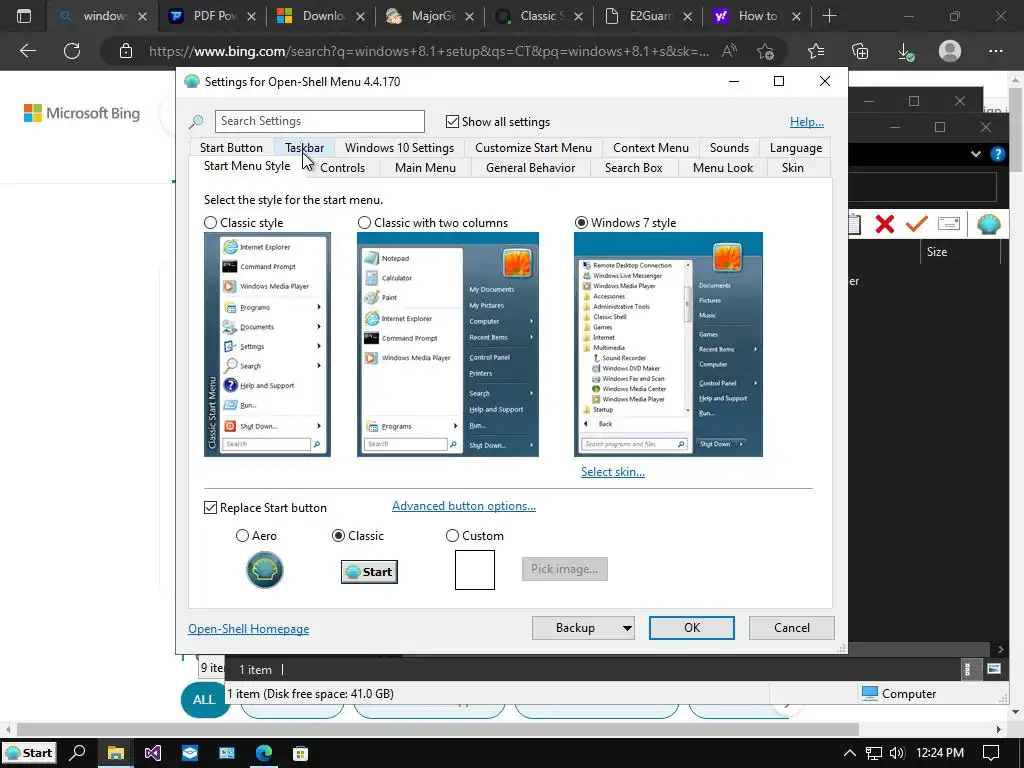Select Classic with two columns option
The height and width of the screenshot is (768, 1024).
coord(364,223)
